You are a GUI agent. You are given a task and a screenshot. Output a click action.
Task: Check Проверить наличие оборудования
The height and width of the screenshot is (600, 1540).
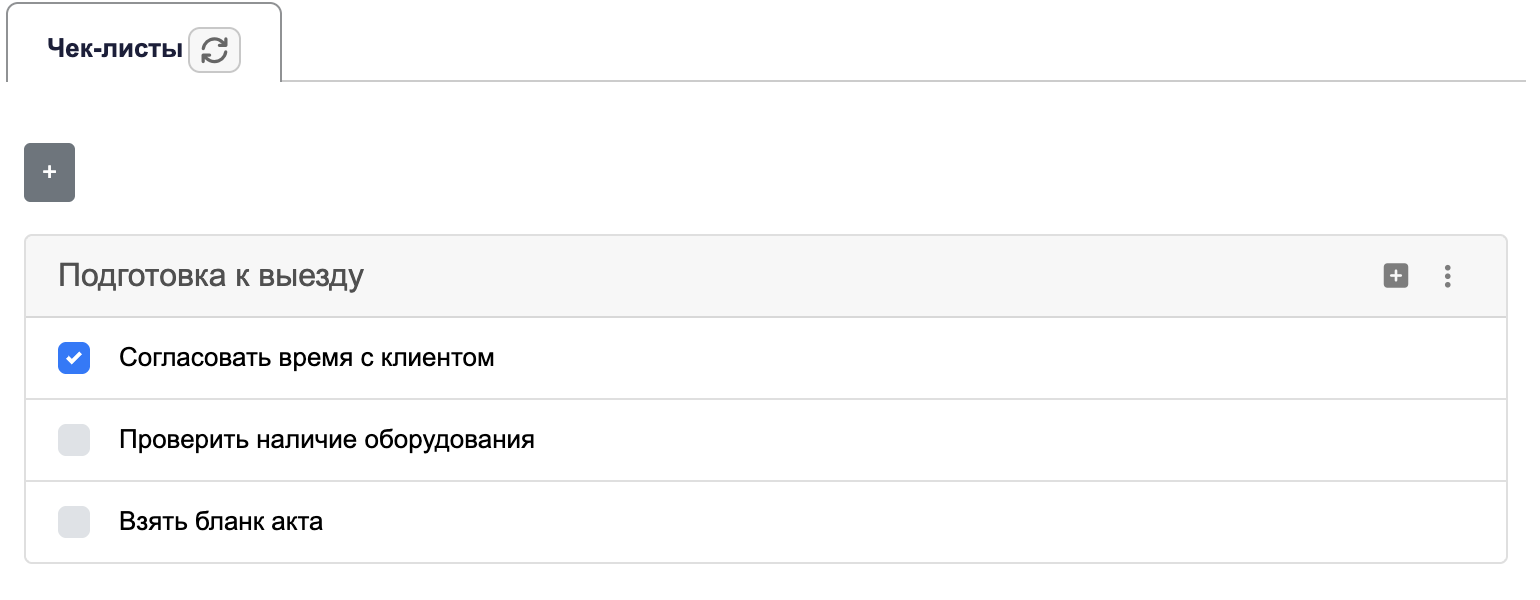coord(74,440)
